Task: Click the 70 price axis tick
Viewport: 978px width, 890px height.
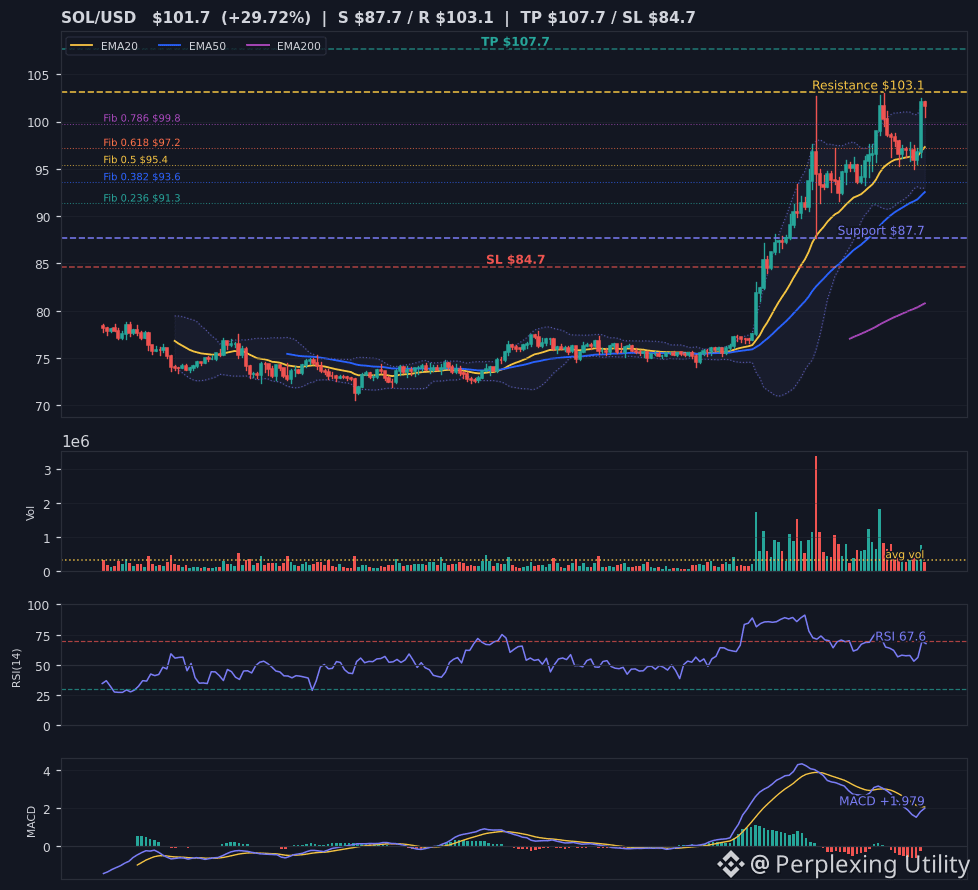Action: (x=43, y=407)
